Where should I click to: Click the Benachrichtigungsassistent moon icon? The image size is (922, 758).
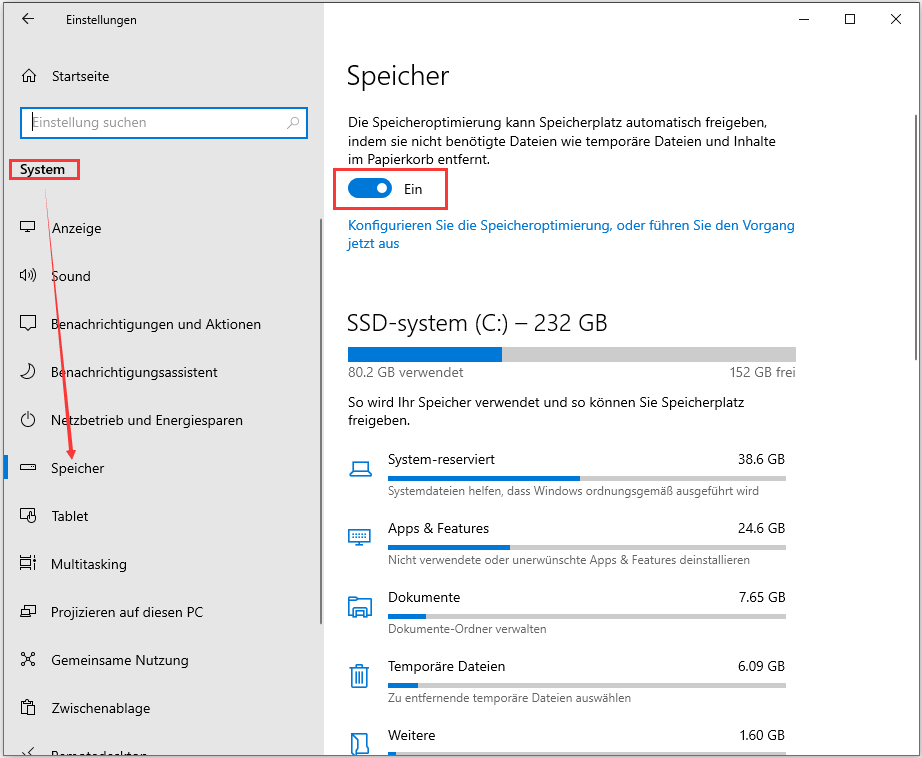pyautogui.click(x=28, y=371)
